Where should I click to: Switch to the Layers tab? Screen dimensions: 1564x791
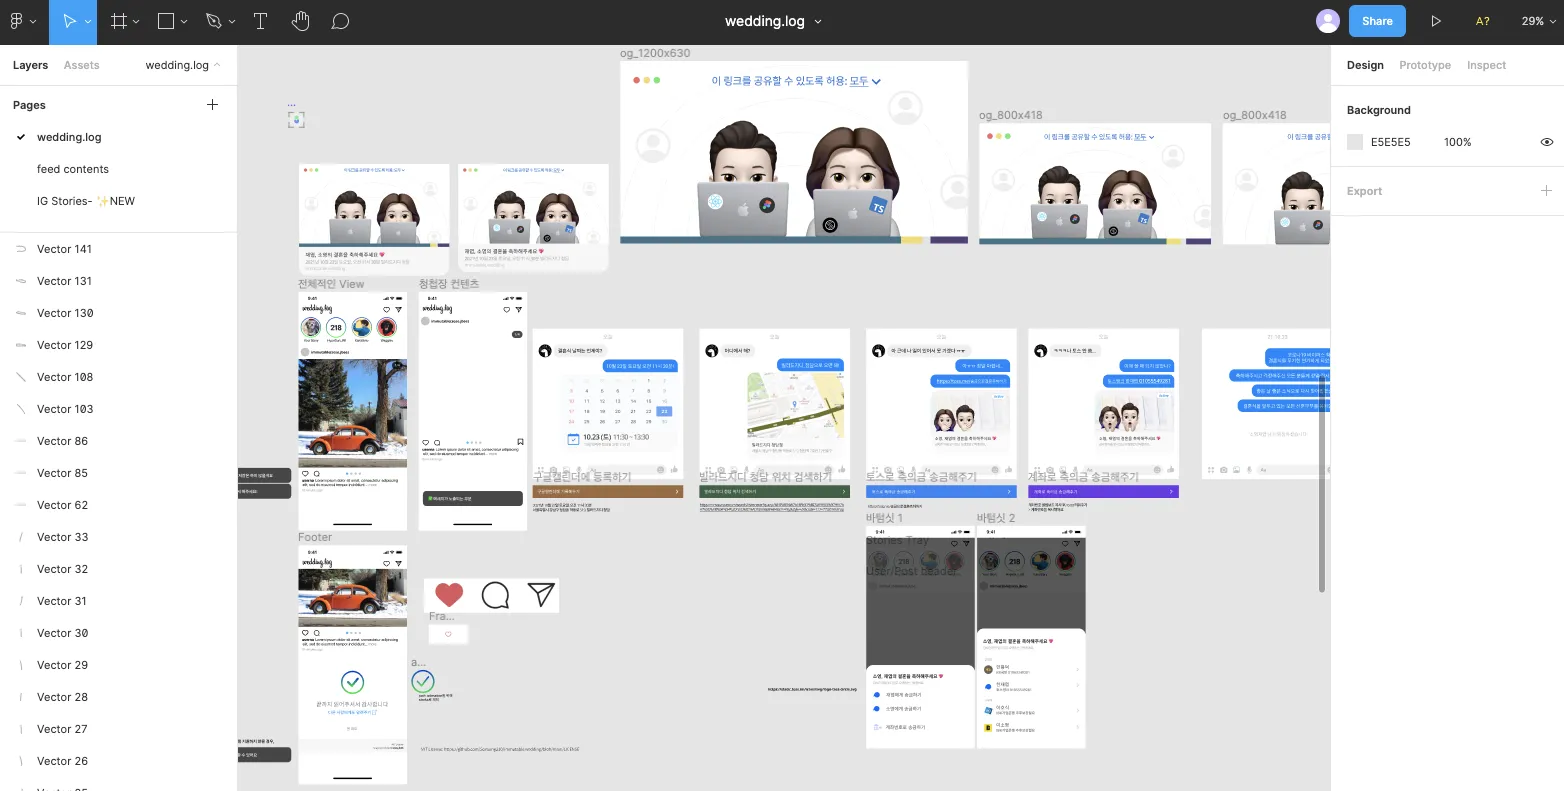tap(30, 65)
